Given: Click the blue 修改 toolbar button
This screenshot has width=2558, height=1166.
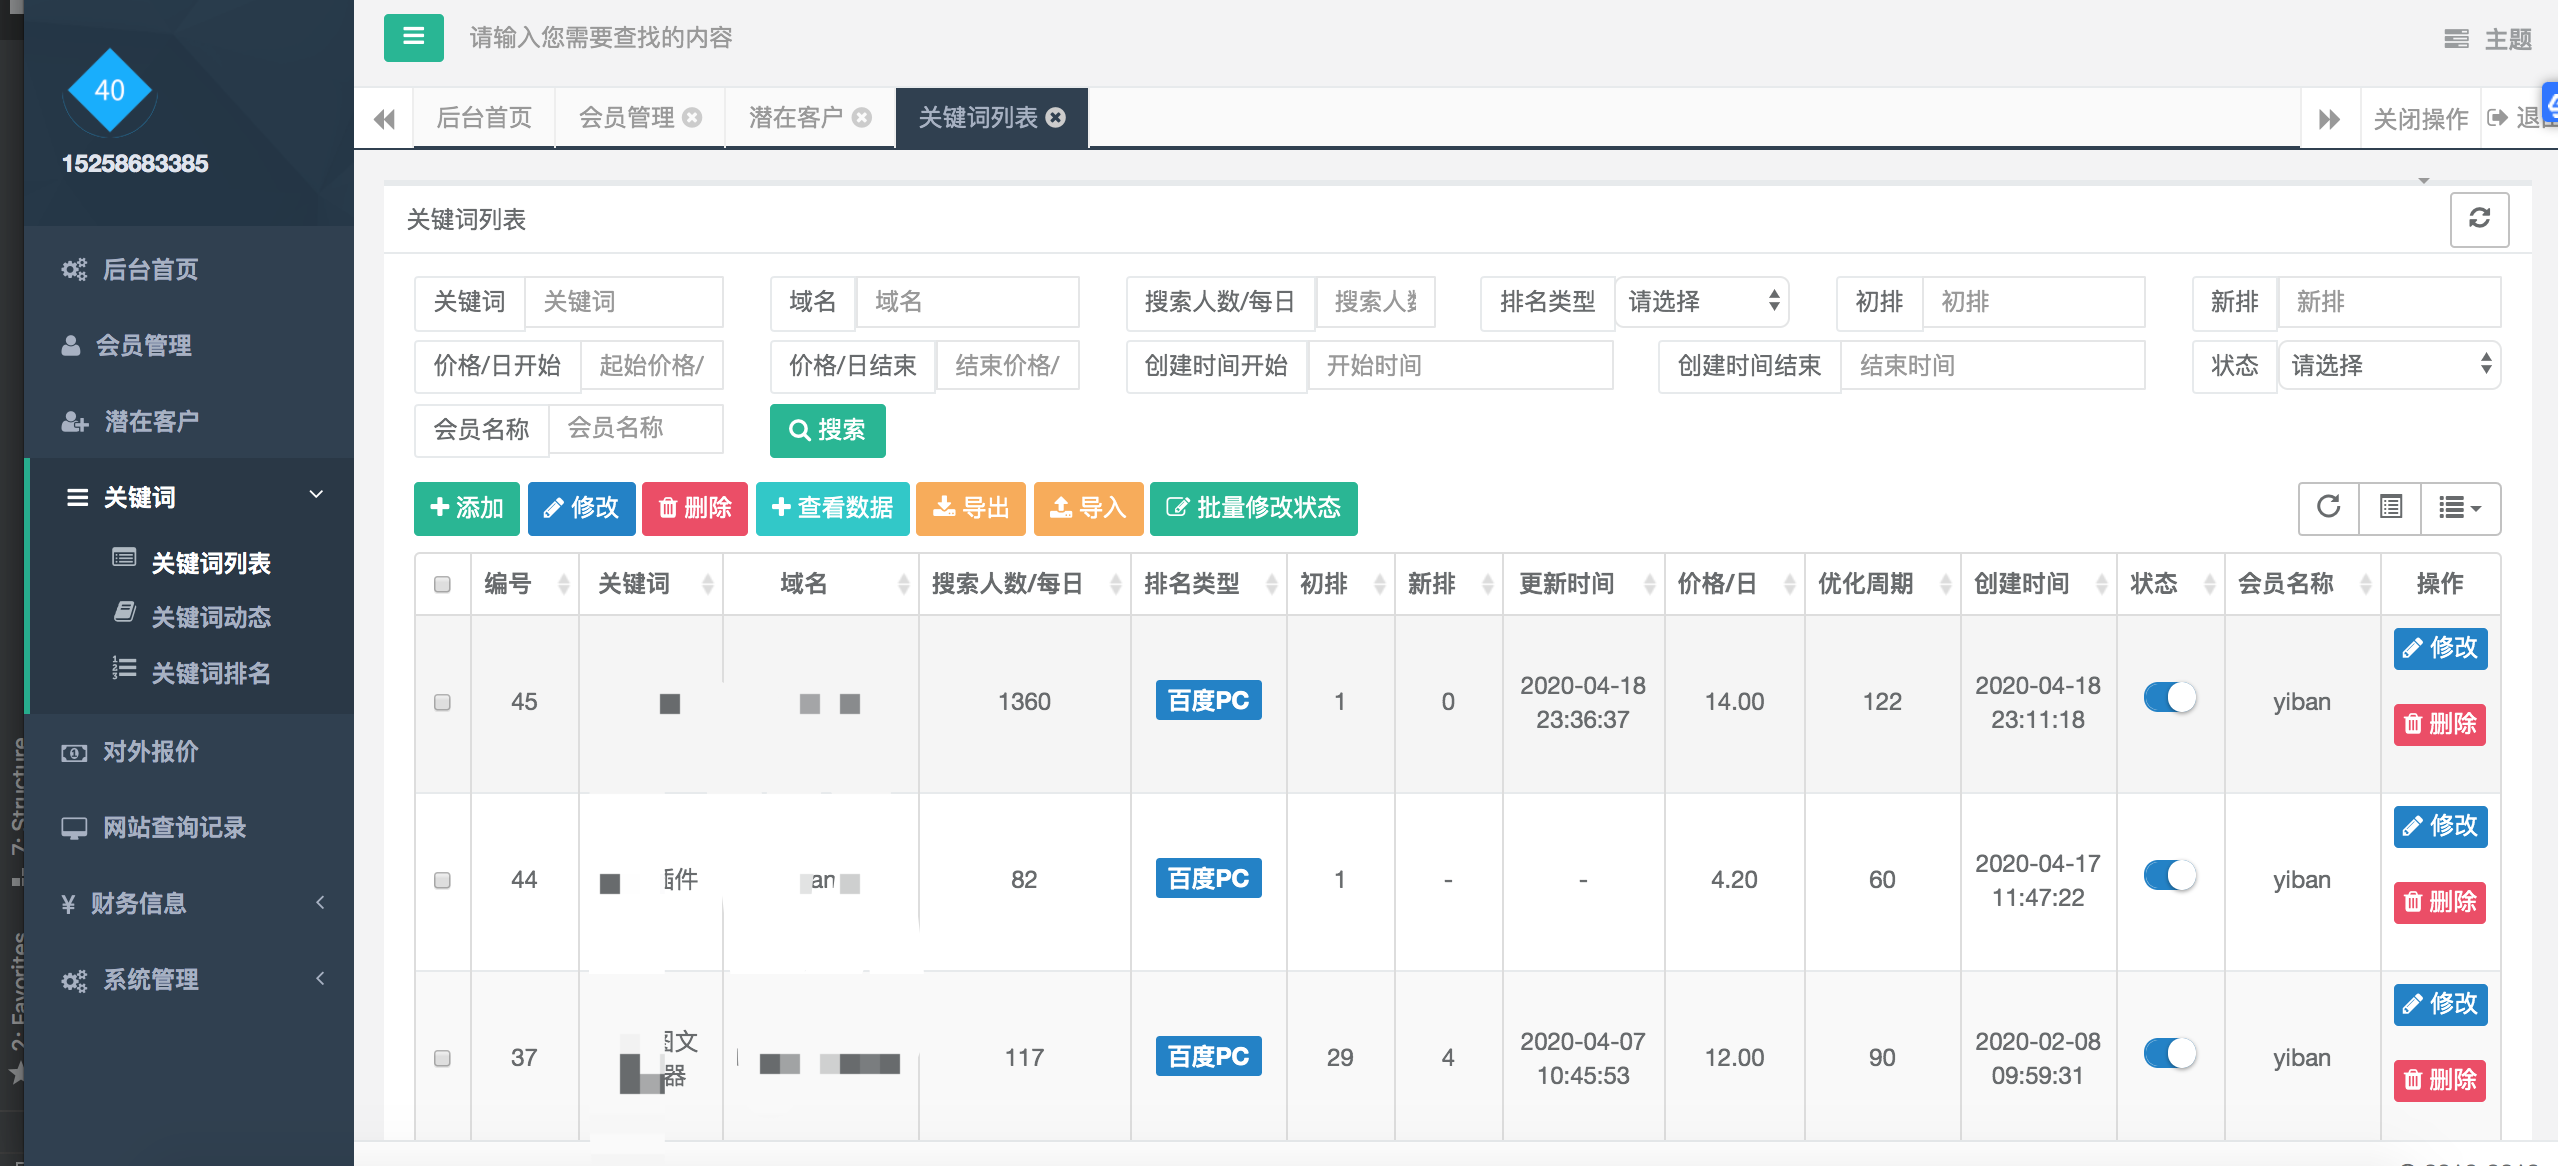Looking at the screenshot, I should (x=581, y=508).
